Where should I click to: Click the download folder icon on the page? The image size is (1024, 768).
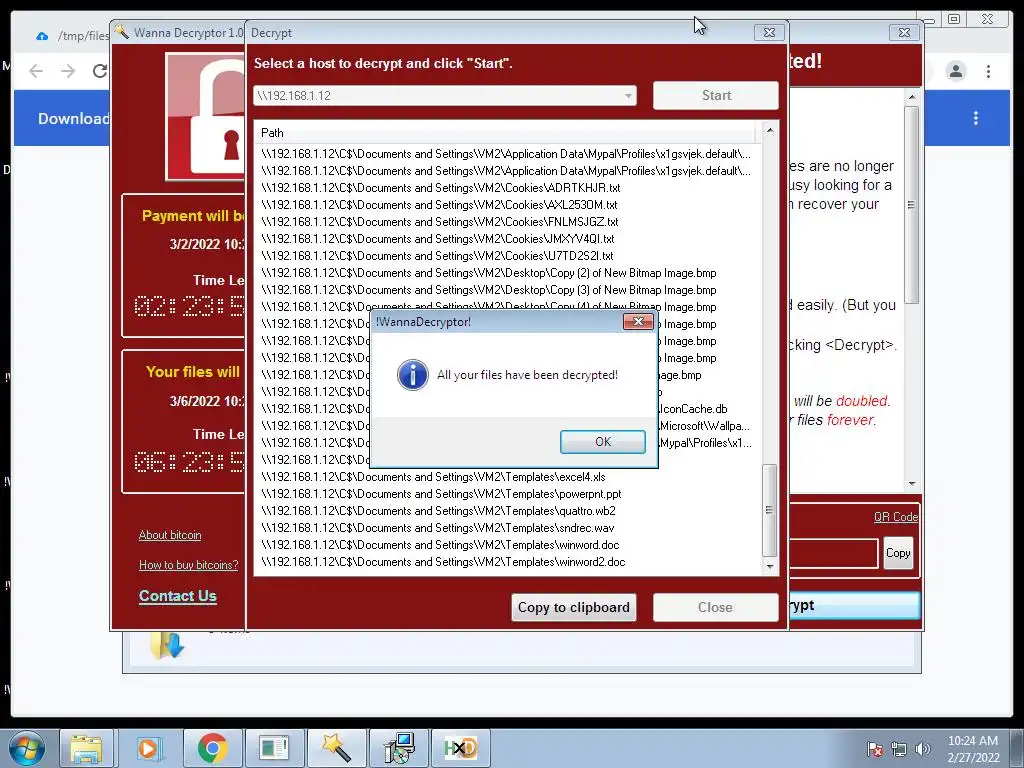167,645
